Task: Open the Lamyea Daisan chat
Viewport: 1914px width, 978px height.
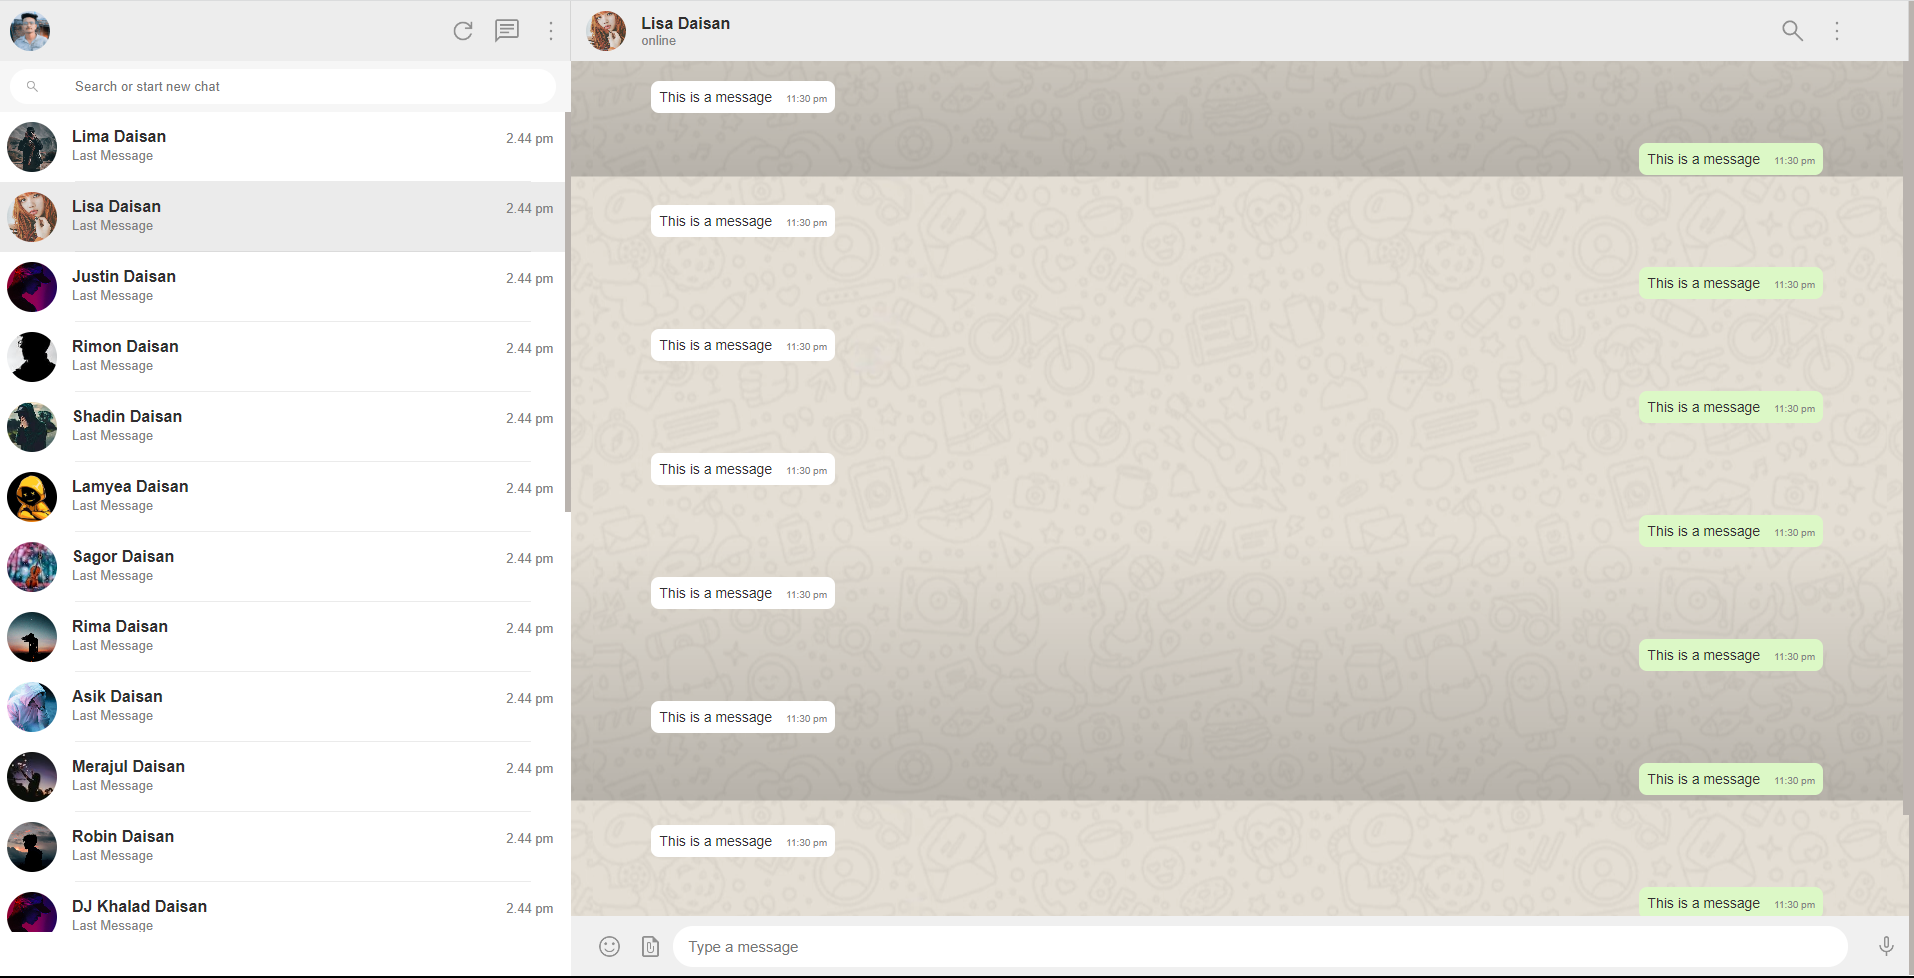Action: click(283, 497)
